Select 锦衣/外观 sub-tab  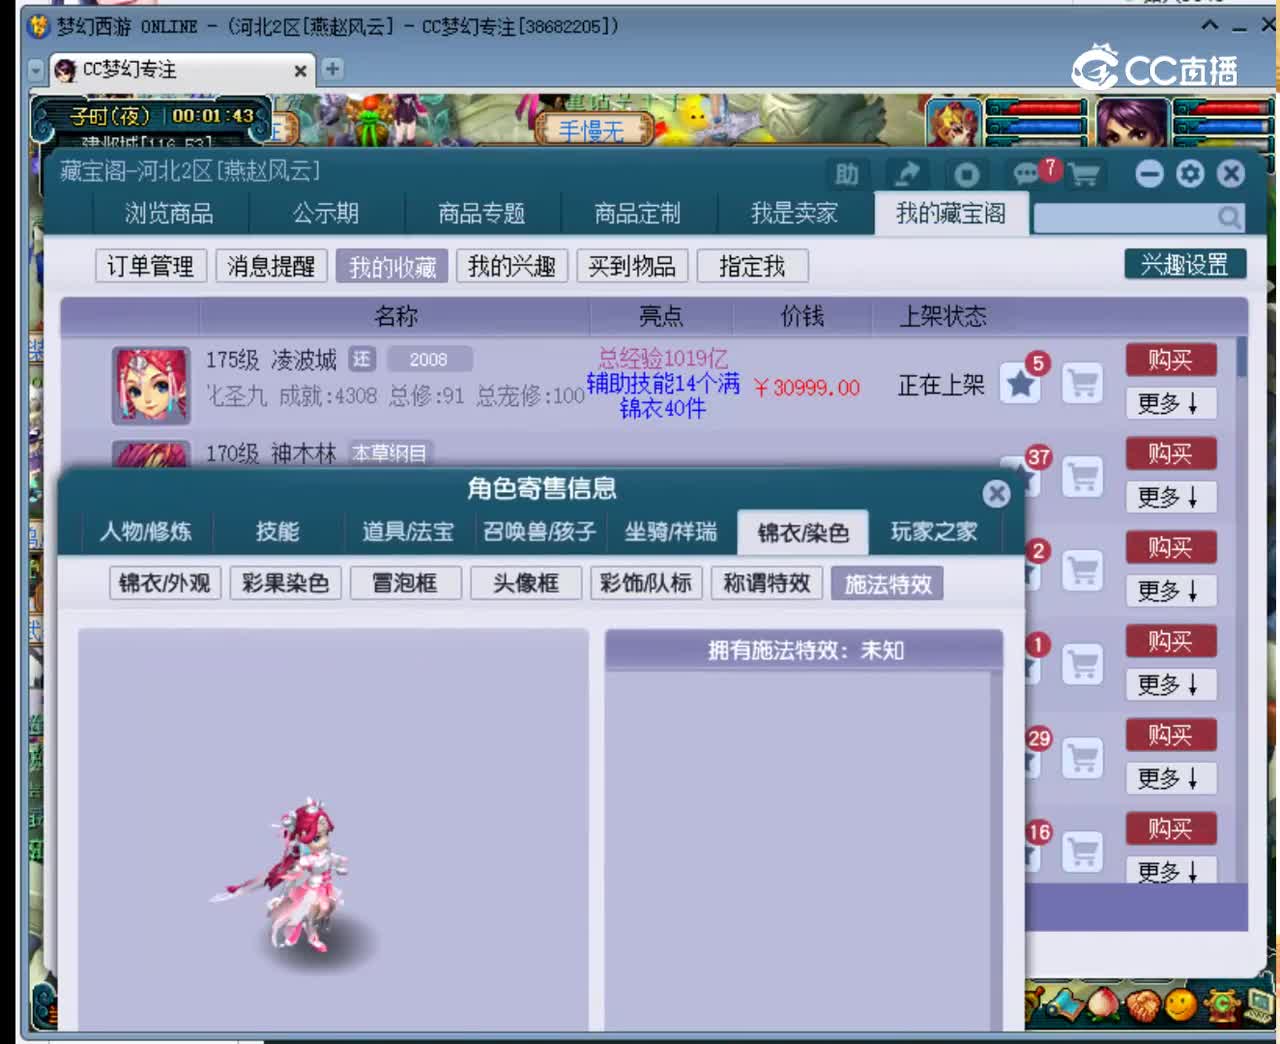pos(165,583)
